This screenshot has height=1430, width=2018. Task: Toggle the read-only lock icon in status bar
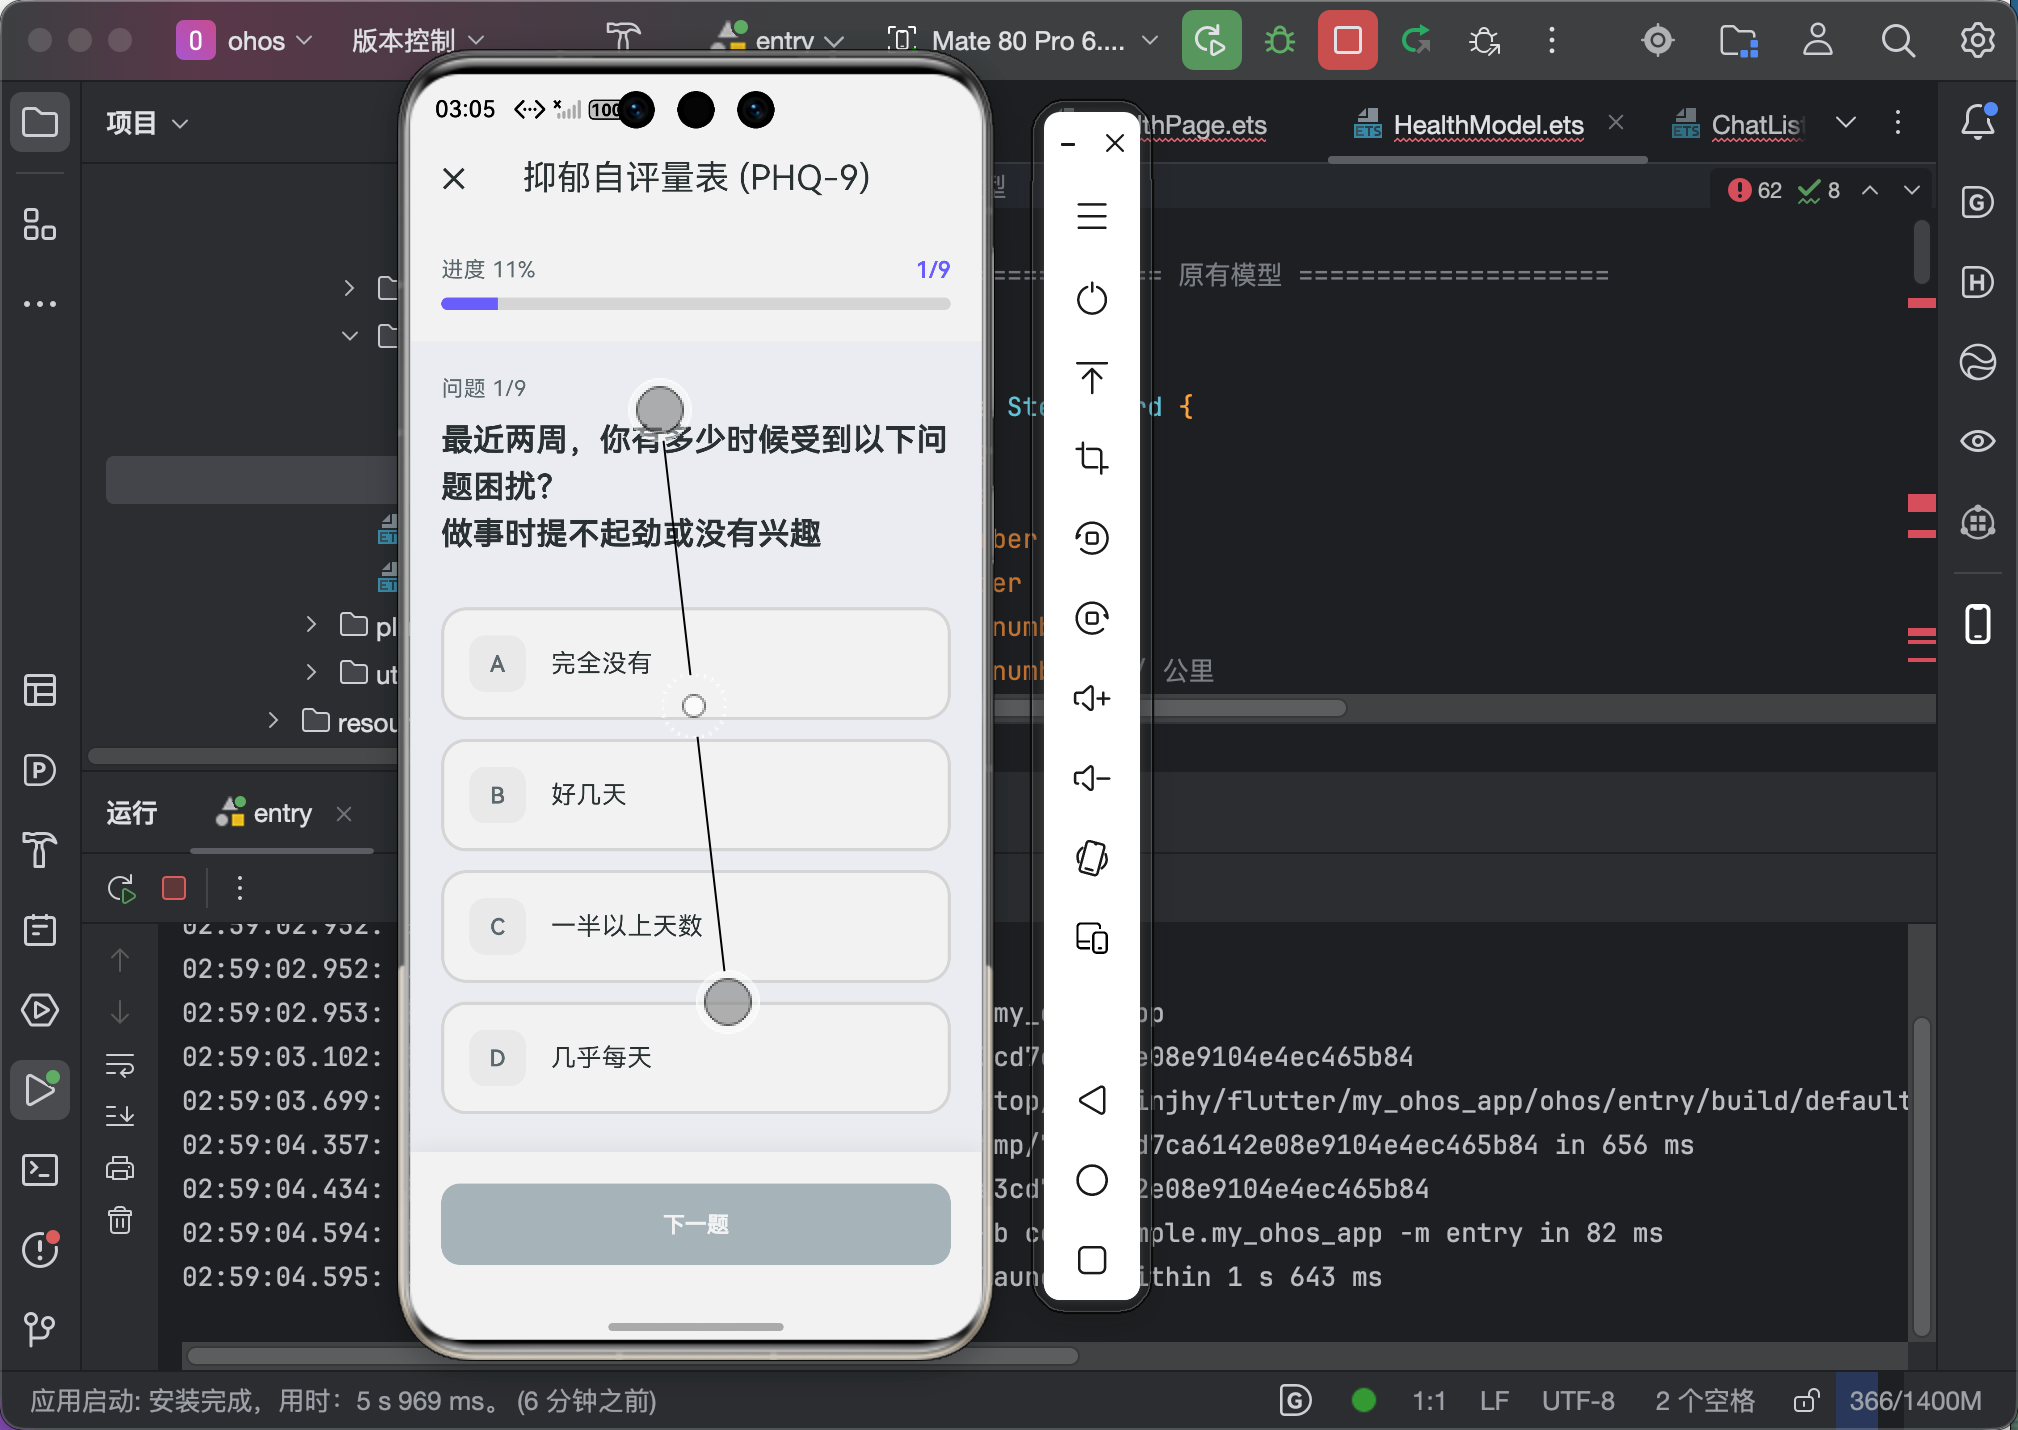tap(1805, 1401)
